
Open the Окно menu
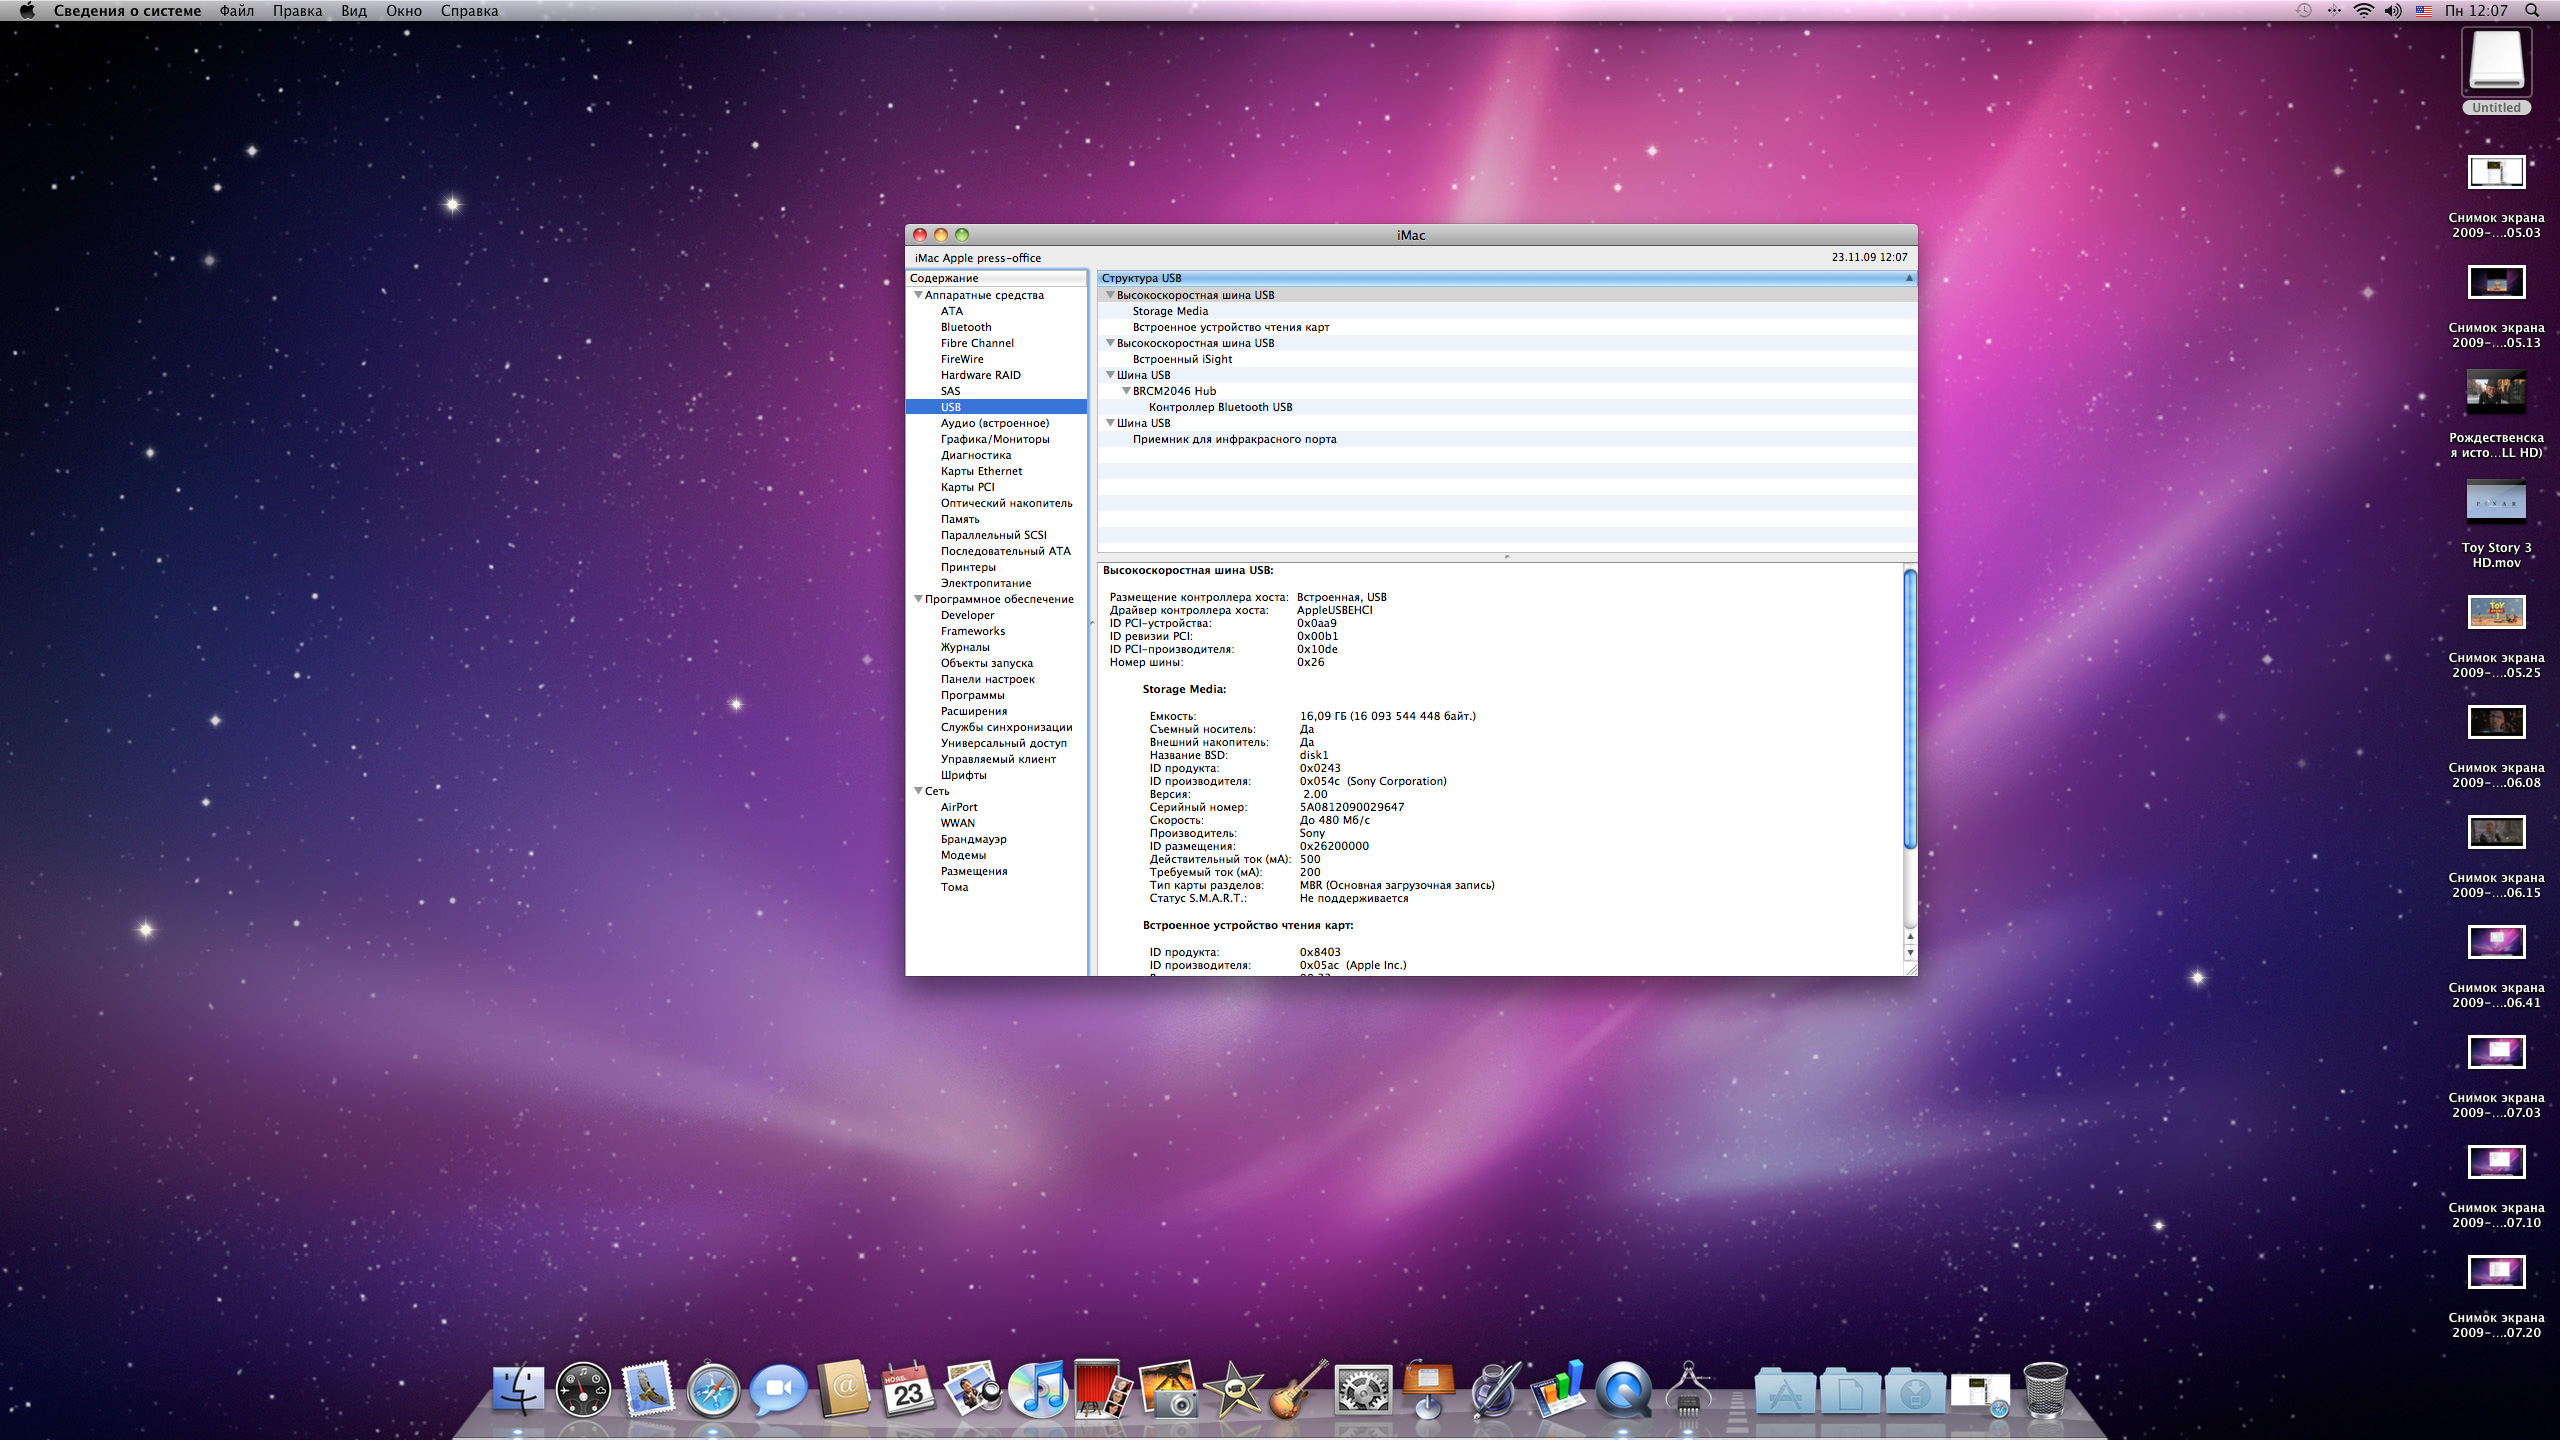[404, 11]
